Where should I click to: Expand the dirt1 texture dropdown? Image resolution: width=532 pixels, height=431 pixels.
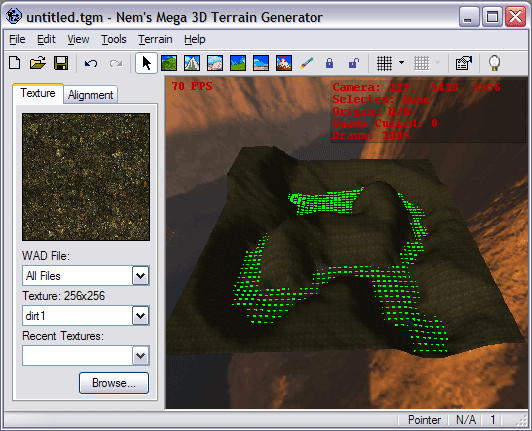[x=140, y=316]
